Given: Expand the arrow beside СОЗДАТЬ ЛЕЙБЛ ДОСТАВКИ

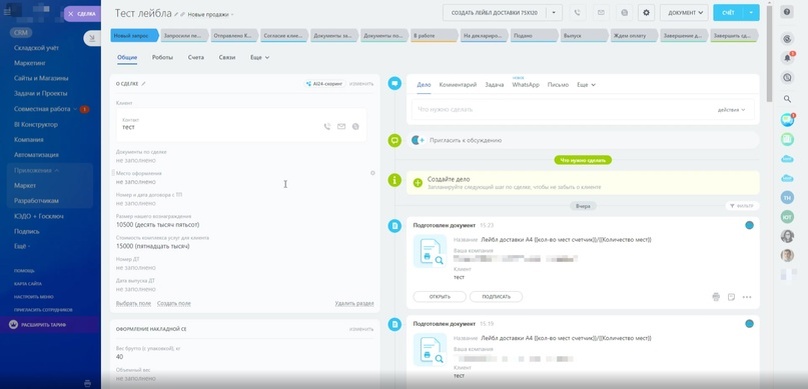Looking at the screenshot, I should 554,12.
